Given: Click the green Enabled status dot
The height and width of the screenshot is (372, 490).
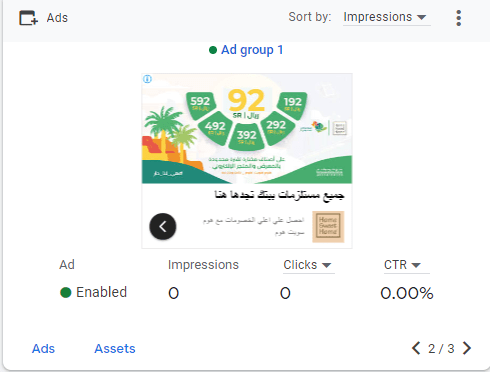Looking at the screenshot, I should click(x=66, y=292).
